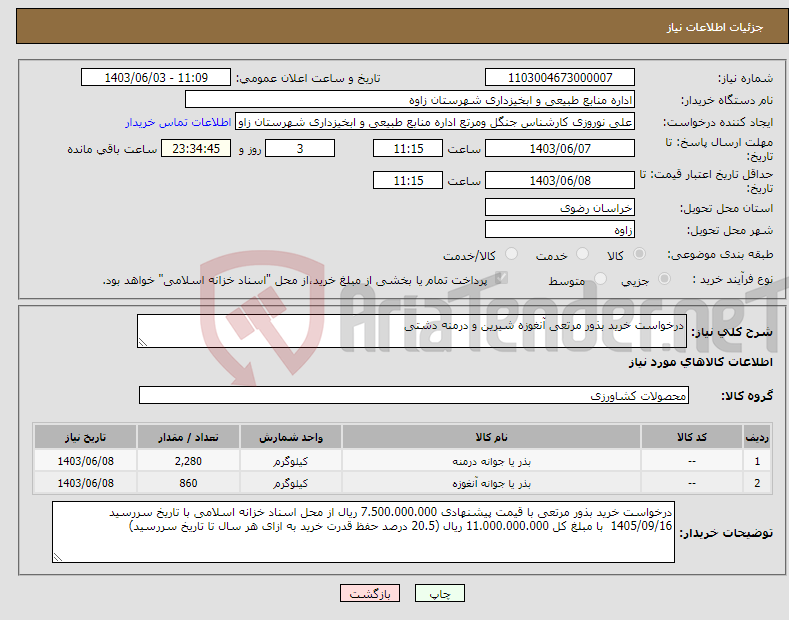Click the description textarea resize handle
The image size is (789, 620).
click(x=143, y=343)
